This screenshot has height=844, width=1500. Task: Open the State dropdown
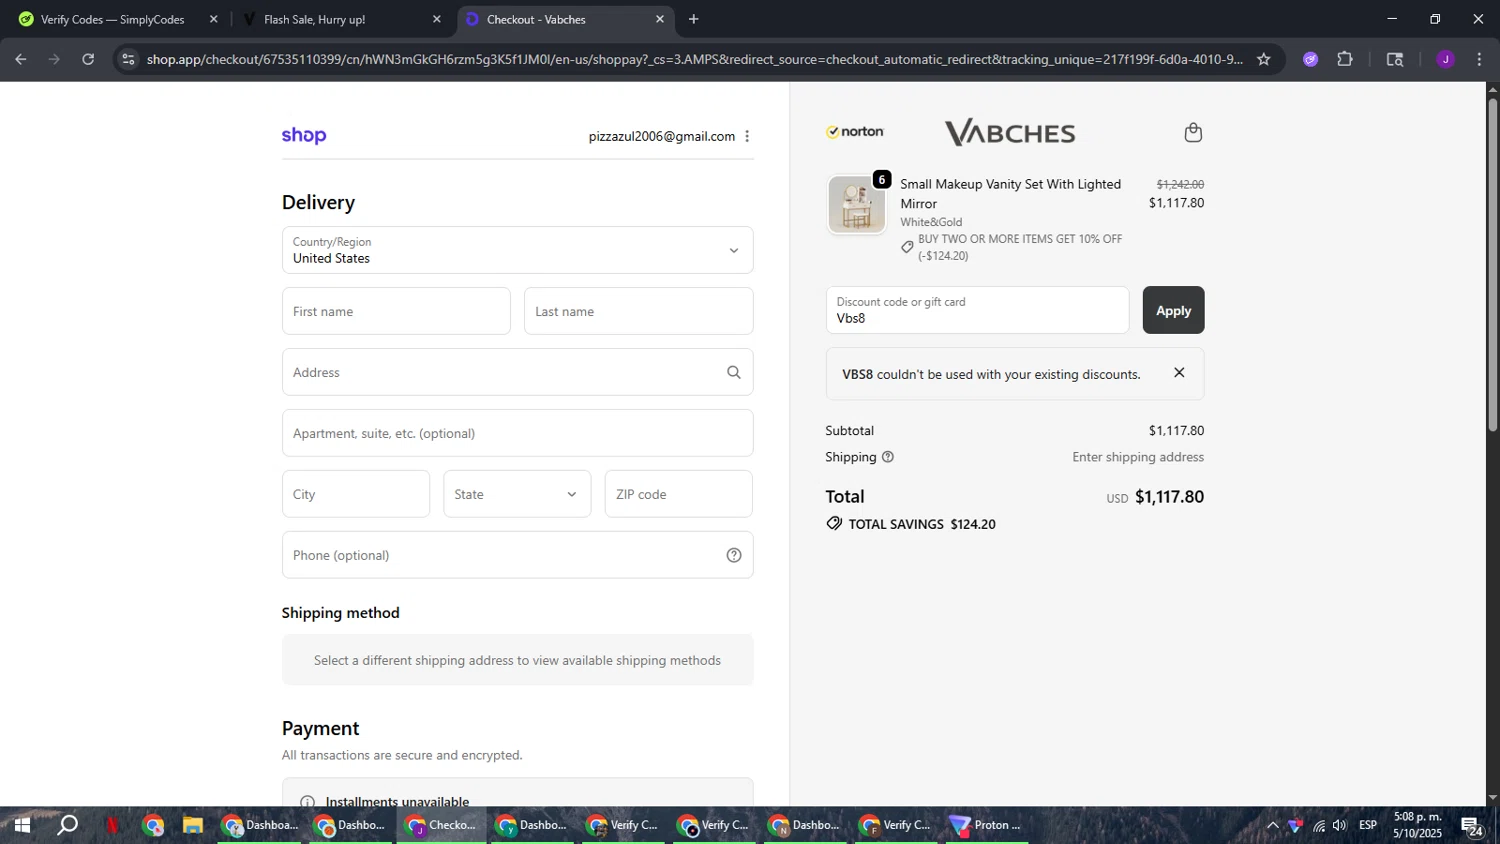pos(517,494)
